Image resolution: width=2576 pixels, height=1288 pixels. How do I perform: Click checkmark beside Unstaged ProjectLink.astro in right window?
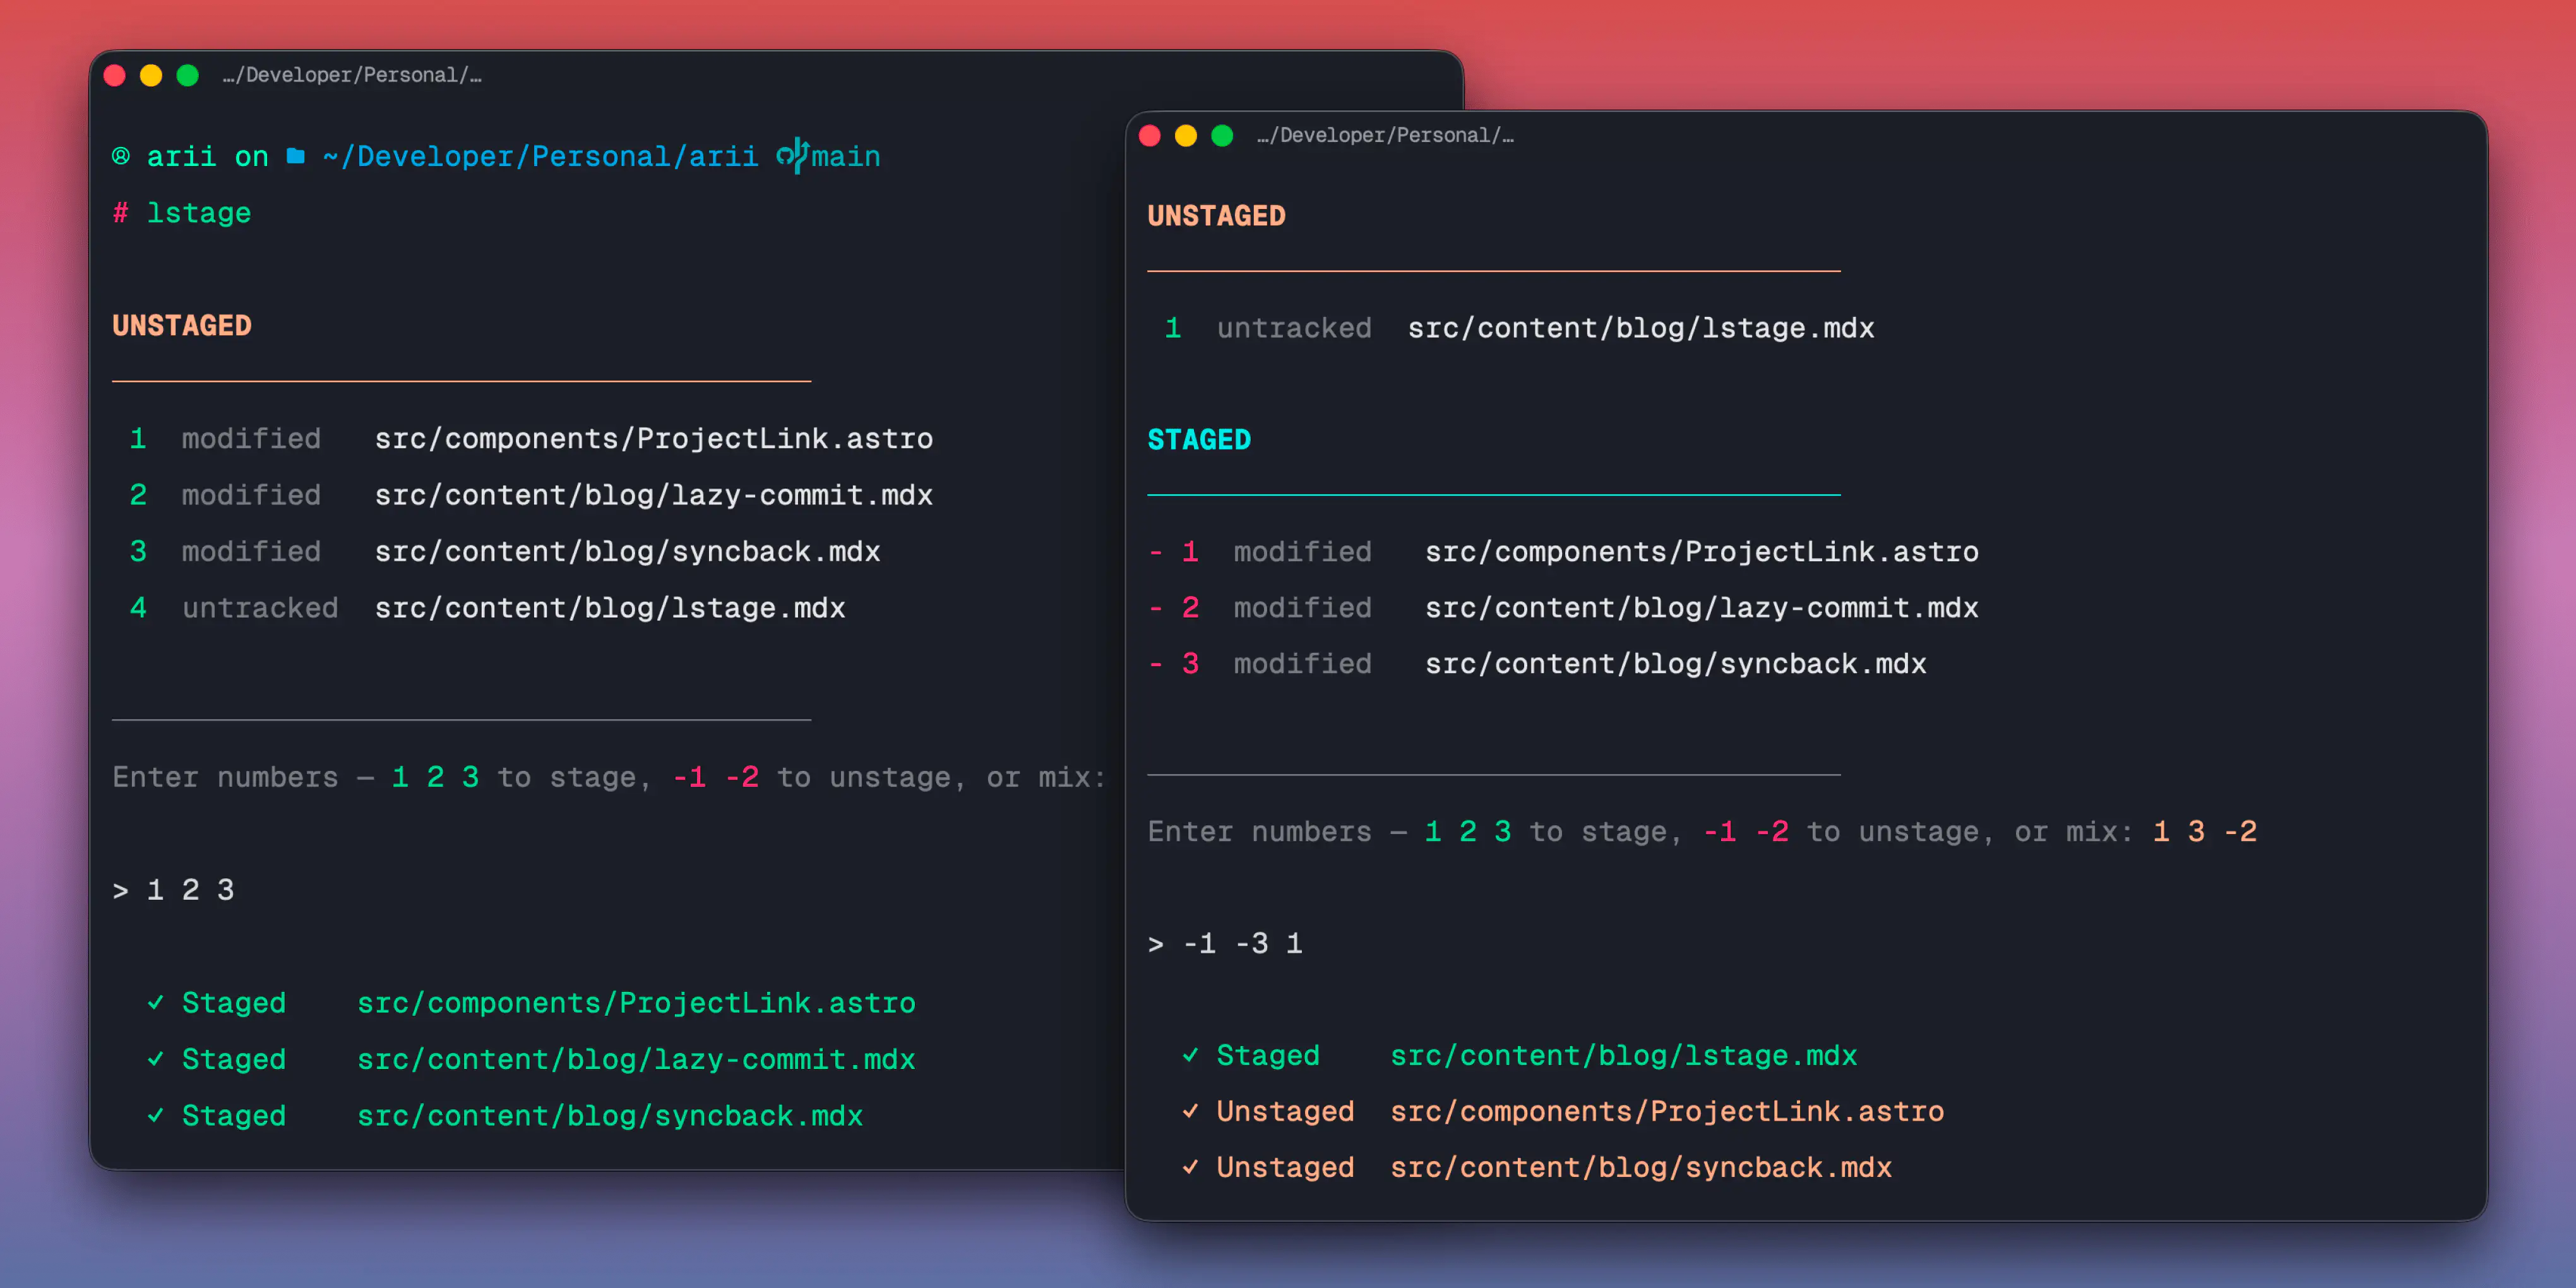[1190, 1110]
